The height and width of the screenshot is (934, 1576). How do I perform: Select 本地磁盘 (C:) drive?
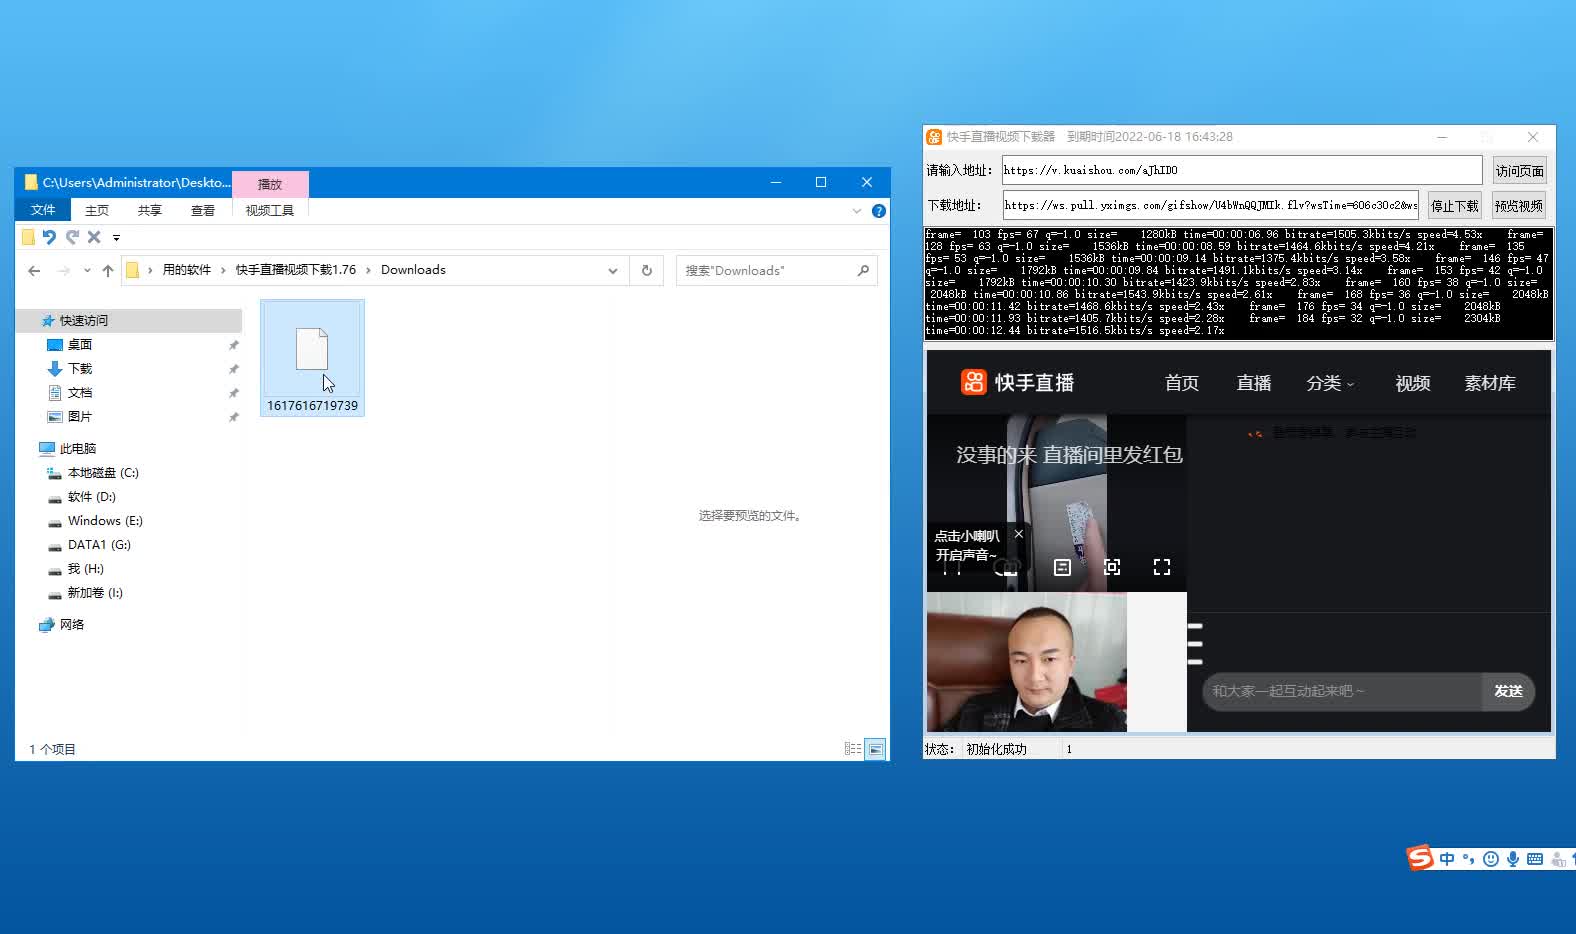pos(103,473)
